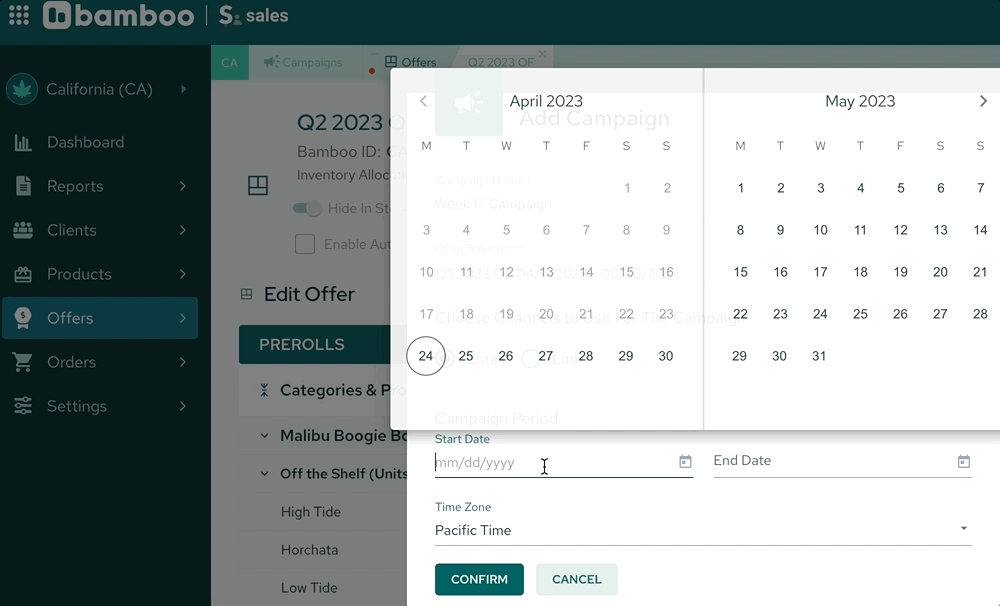
Task: Click April 2023 month heading
Action: click(x=546, y=101)
